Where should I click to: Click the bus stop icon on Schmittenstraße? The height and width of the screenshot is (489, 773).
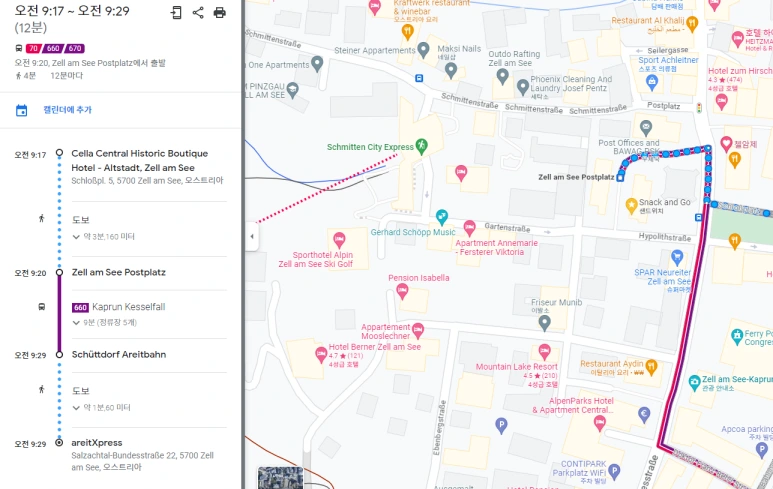click(x=419, y=78)
